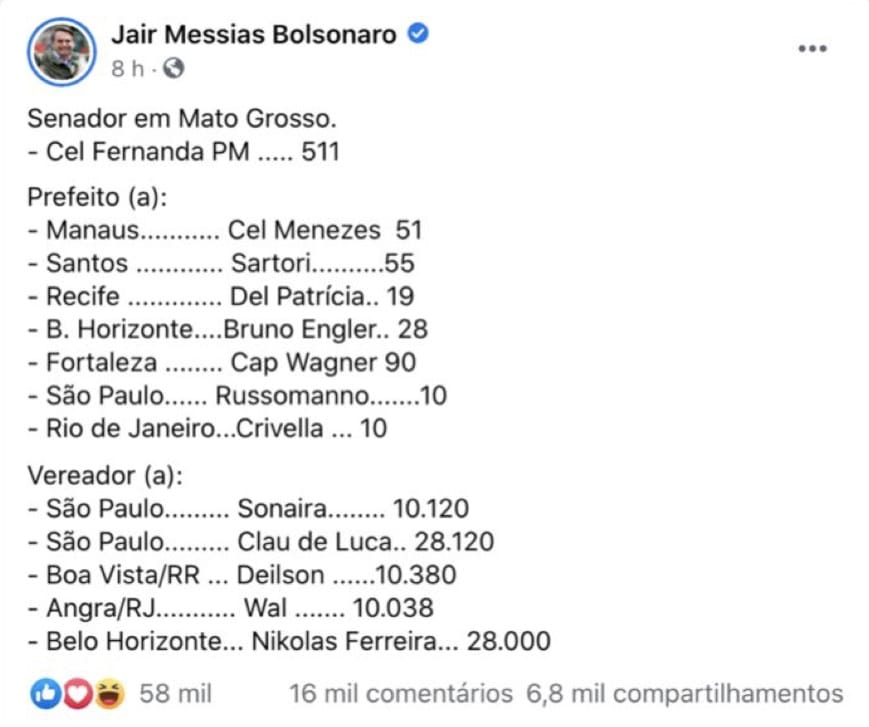Click the Rio de Janeiro Crivella line
The width and height of the screenshot is (869, 727).
point(207,428)
